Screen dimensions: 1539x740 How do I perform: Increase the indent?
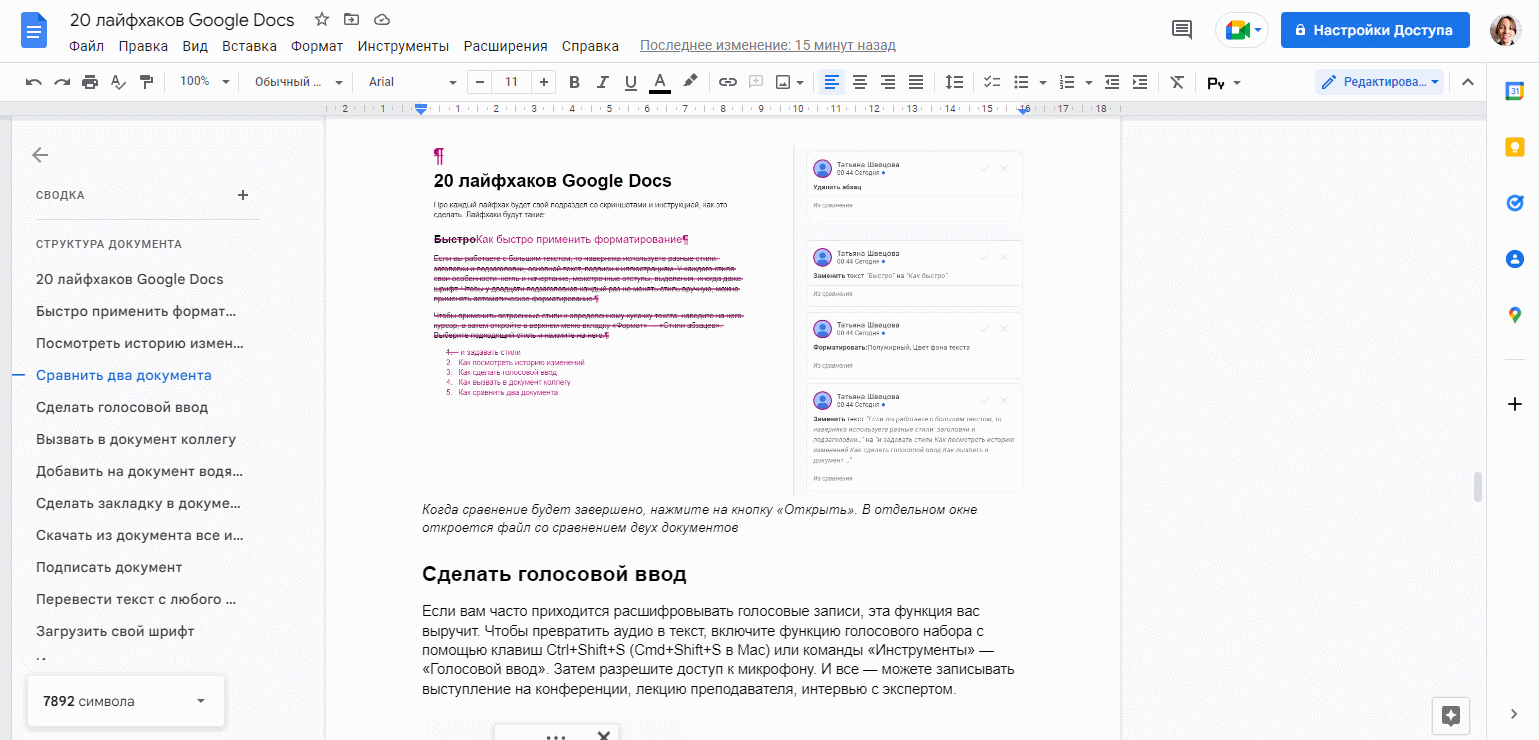click(x=1140, y=82)
